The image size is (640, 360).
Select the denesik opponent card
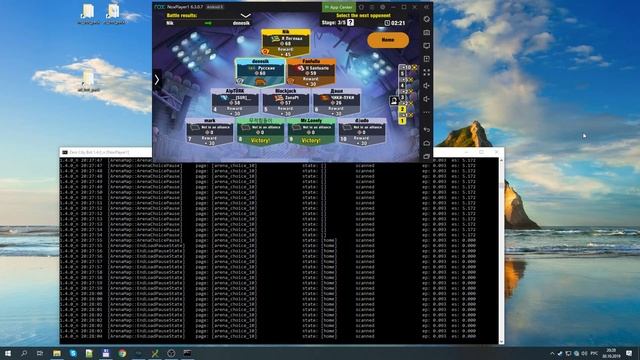point(260,72)
